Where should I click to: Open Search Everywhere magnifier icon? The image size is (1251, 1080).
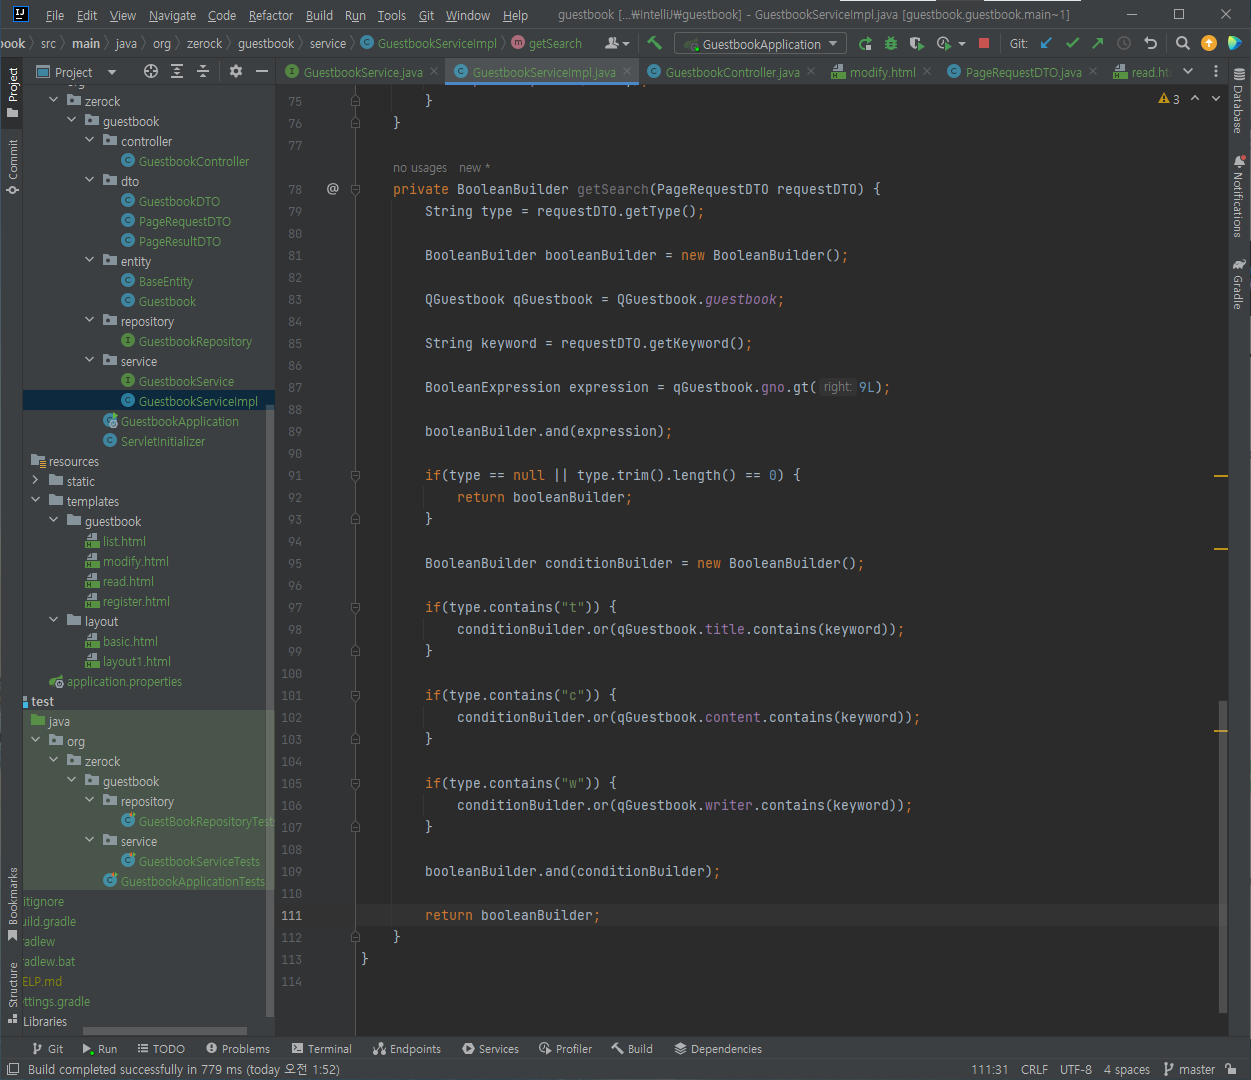coord(1183,43)
